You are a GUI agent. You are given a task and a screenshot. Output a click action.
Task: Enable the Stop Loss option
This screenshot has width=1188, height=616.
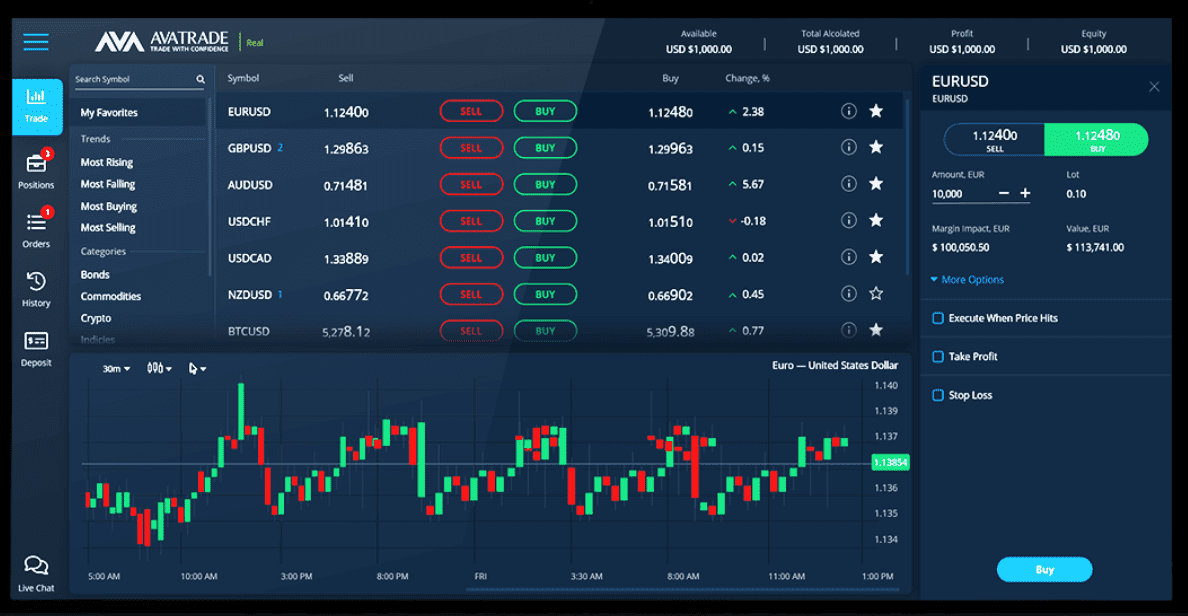[937, 395]
